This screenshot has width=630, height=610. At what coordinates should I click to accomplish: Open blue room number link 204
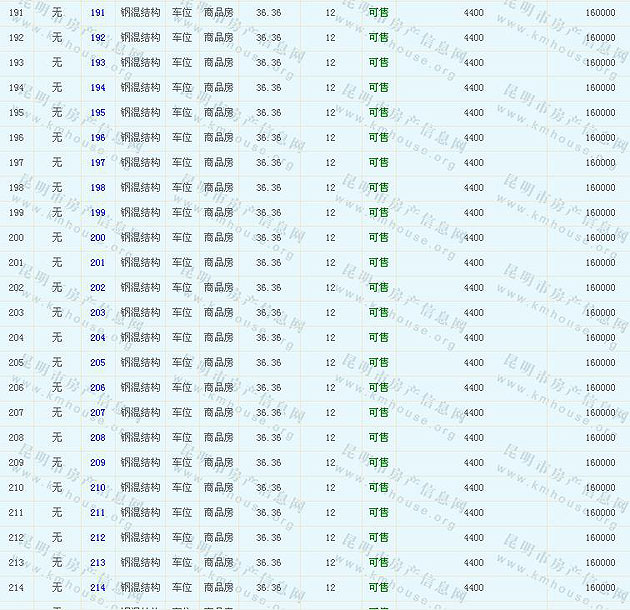[x=97, y=338]
